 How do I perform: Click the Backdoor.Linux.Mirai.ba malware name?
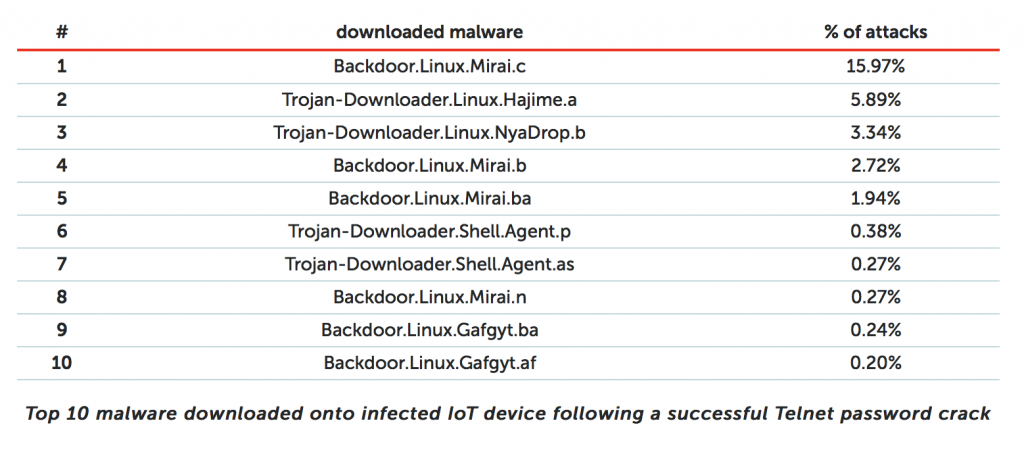[429, 198]
